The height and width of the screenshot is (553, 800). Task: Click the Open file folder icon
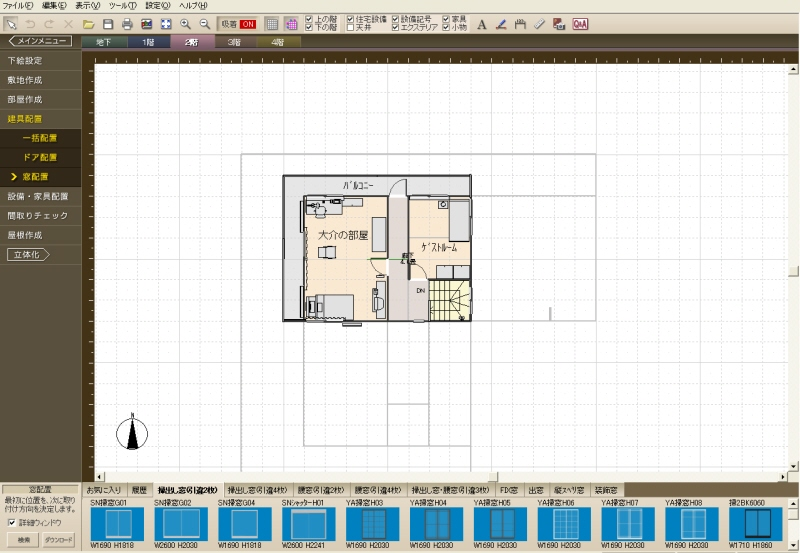pos(89,23)
